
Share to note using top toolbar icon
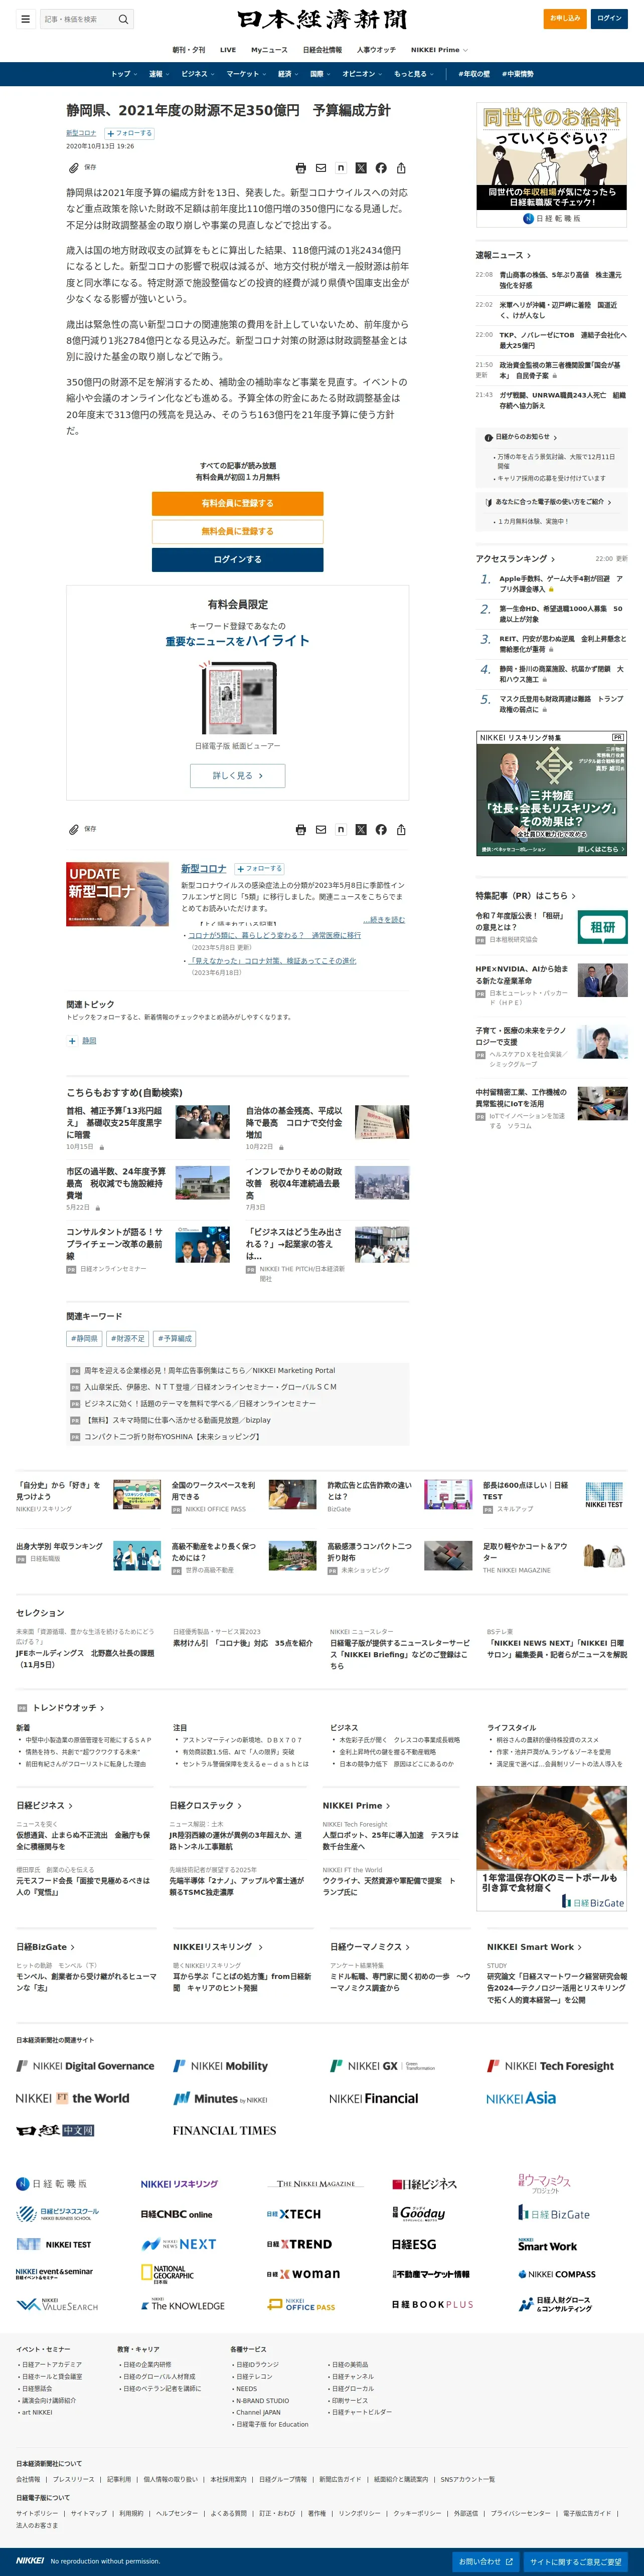click(341, 168)
